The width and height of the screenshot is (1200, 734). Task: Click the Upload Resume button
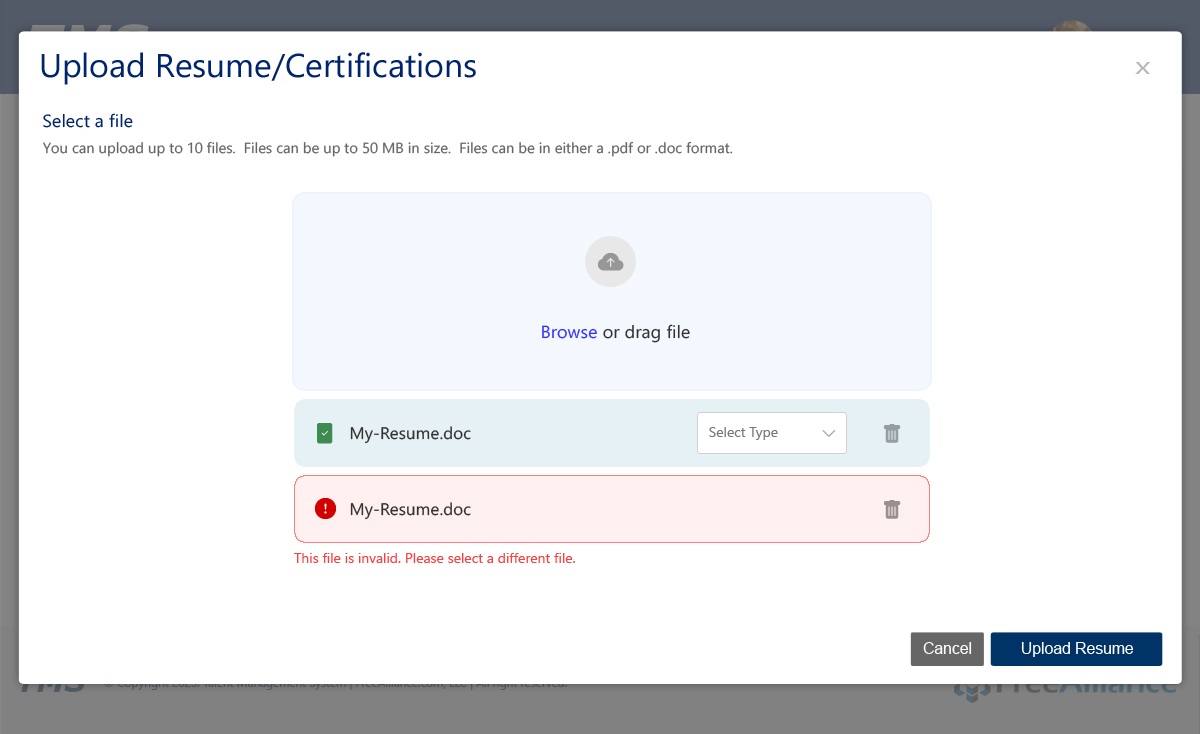[x=1076, y=649]
